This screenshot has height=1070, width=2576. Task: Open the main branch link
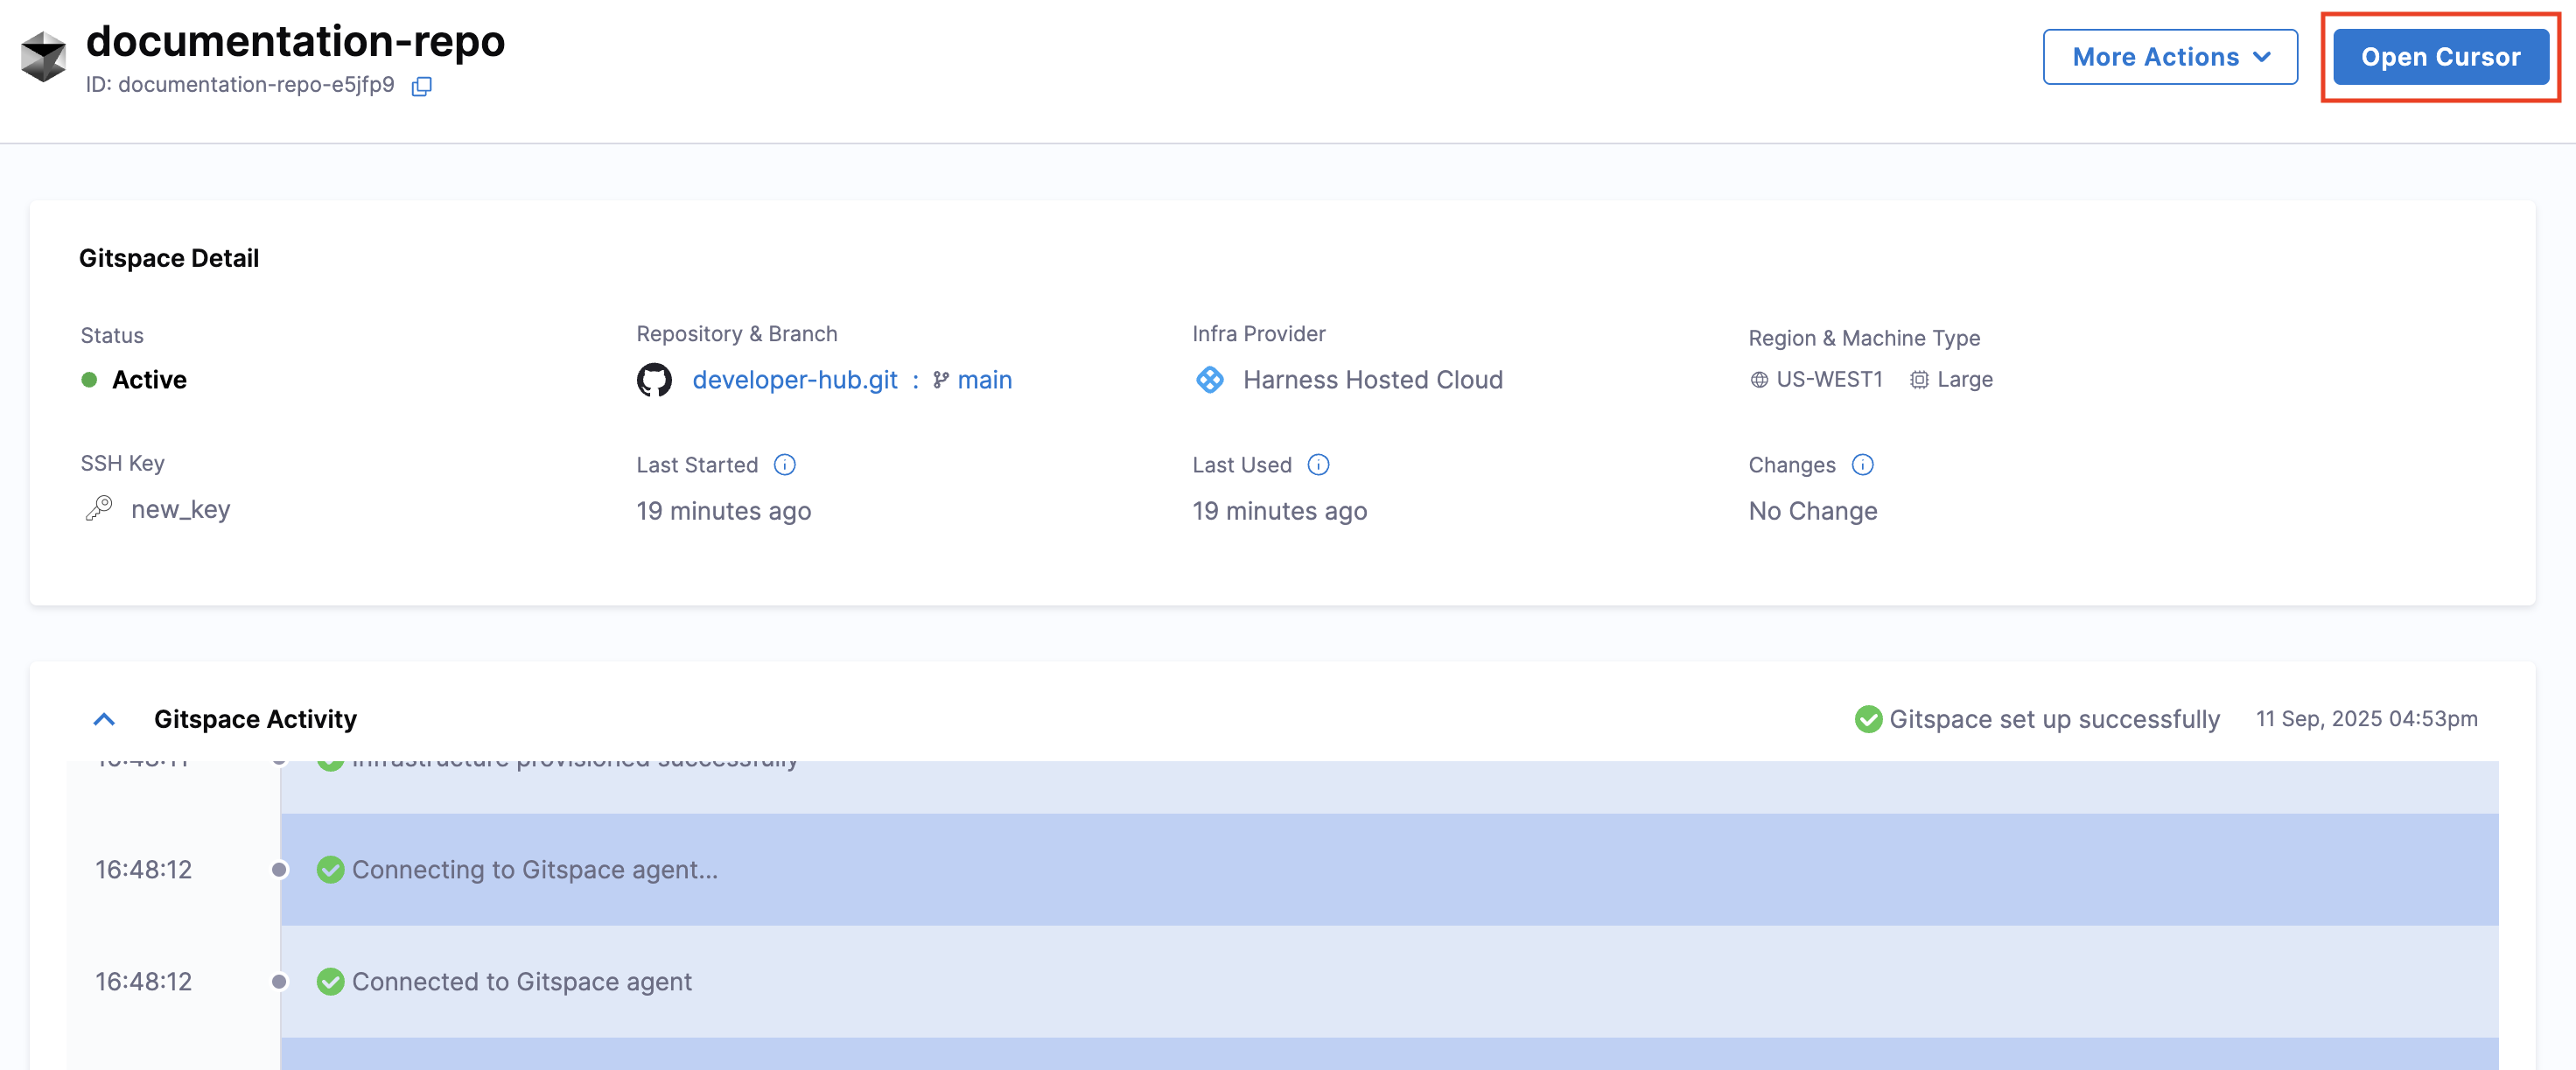[984, 380]
